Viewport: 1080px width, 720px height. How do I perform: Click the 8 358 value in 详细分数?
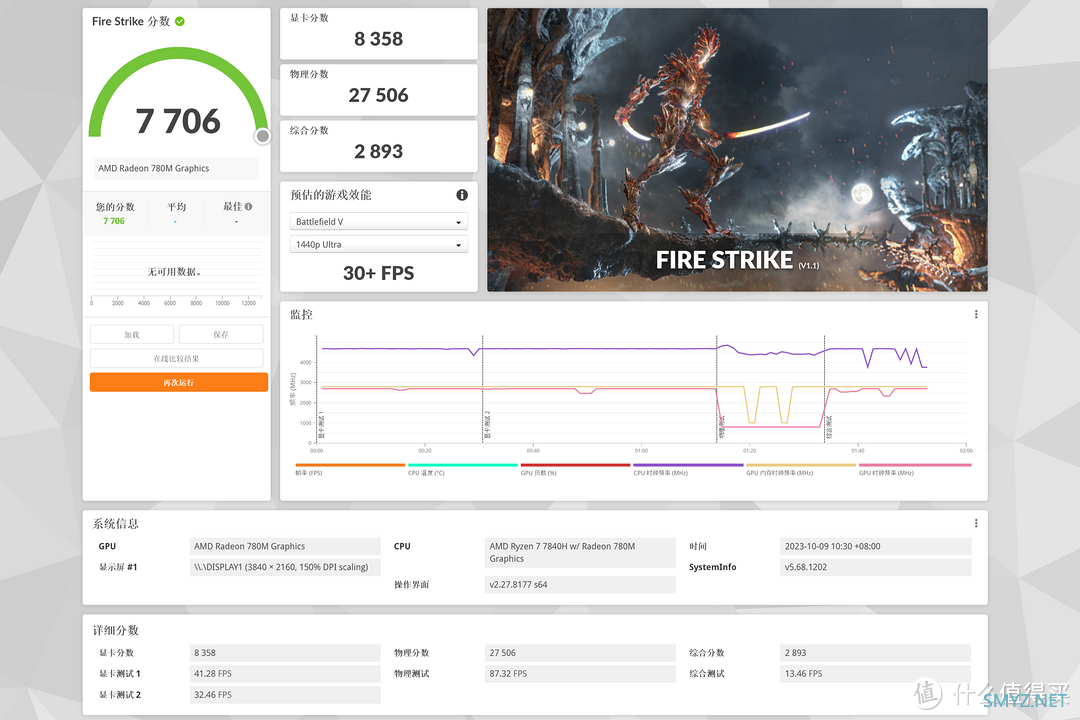(284, 653)
